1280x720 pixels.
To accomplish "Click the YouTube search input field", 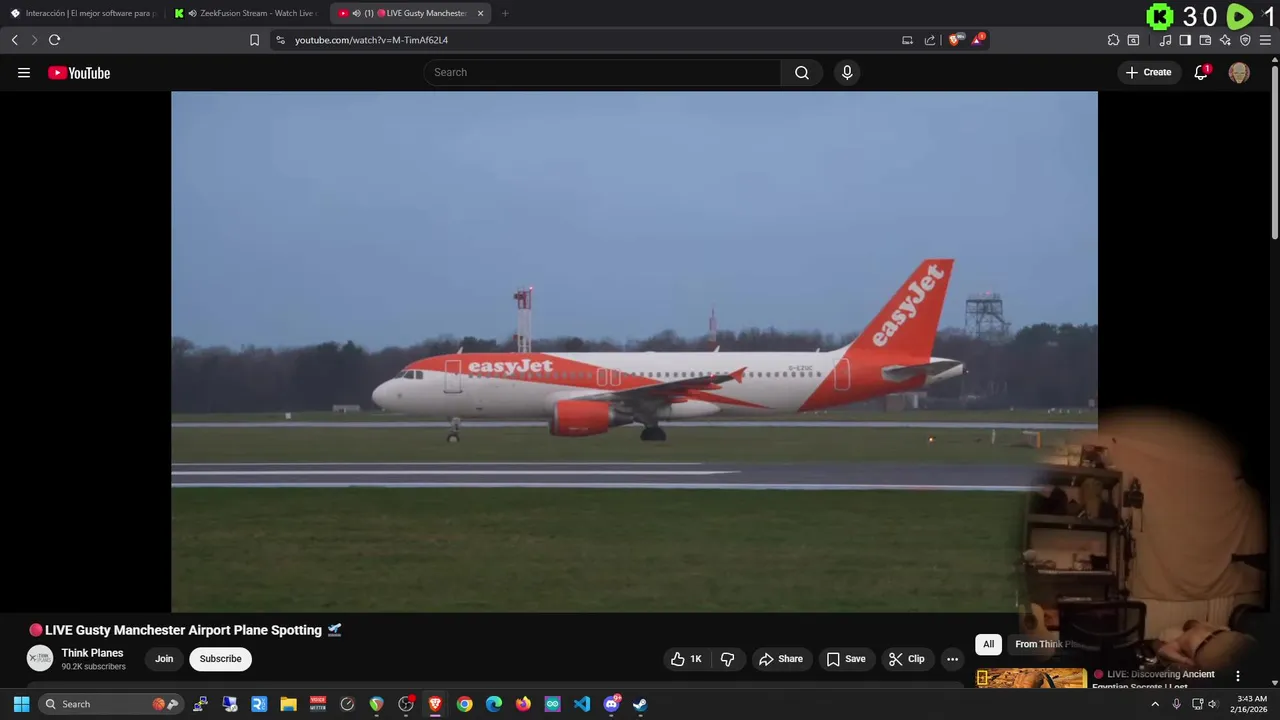I will (602, 72).
